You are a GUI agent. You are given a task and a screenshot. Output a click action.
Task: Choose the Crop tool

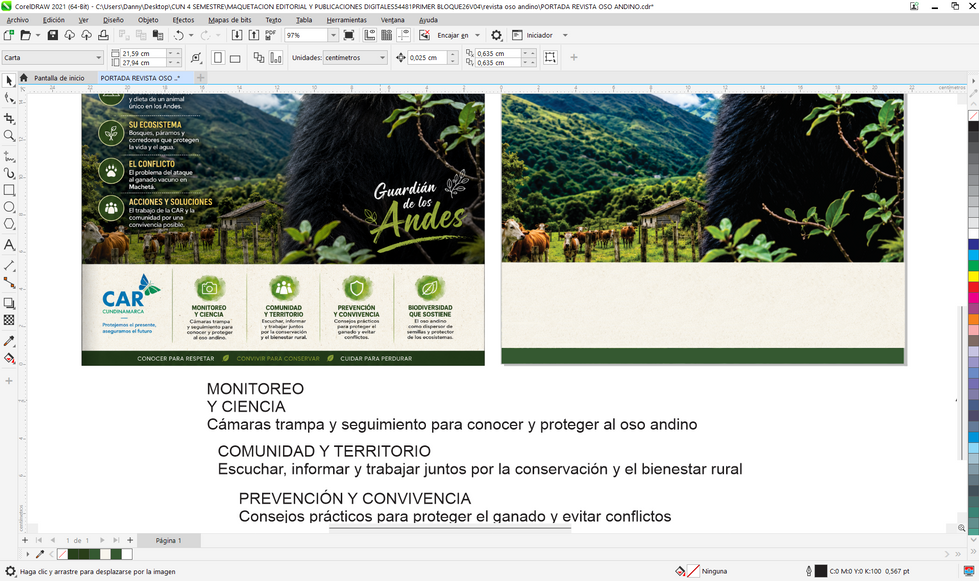tap(9, 118)
